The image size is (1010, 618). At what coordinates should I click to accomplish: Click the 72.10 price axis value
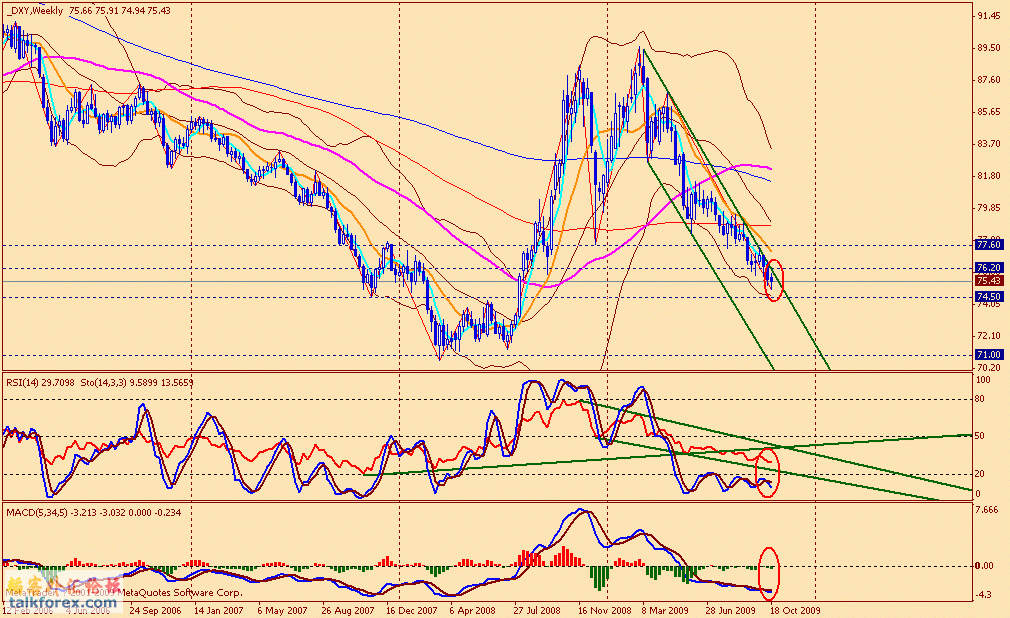pyautogui.click(x=989, y=336)
